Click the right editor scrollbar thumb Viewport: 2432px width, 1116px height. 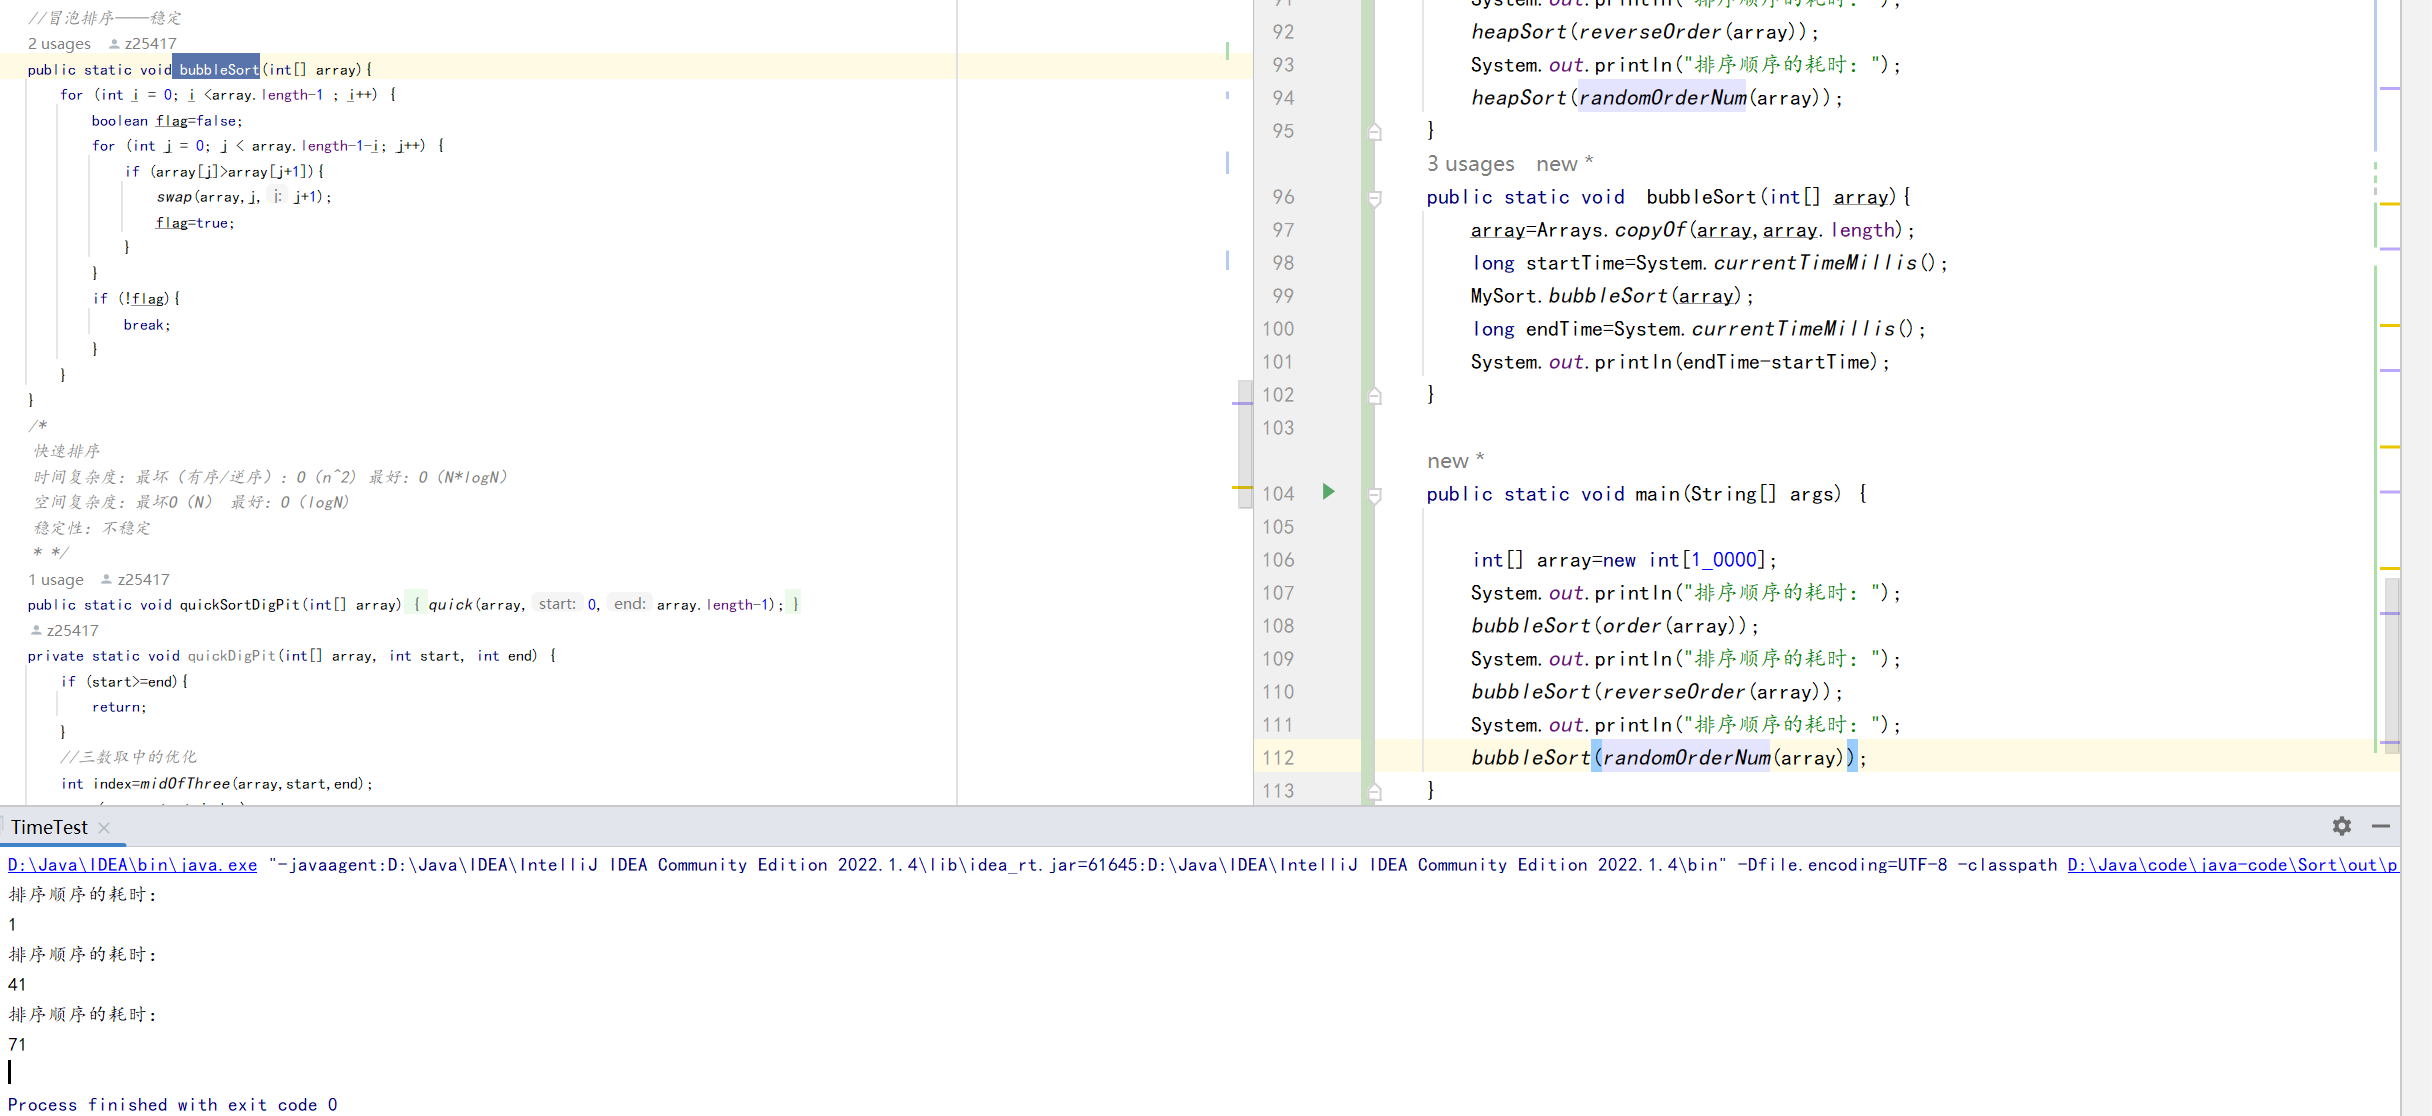[x=2391, y=665]
